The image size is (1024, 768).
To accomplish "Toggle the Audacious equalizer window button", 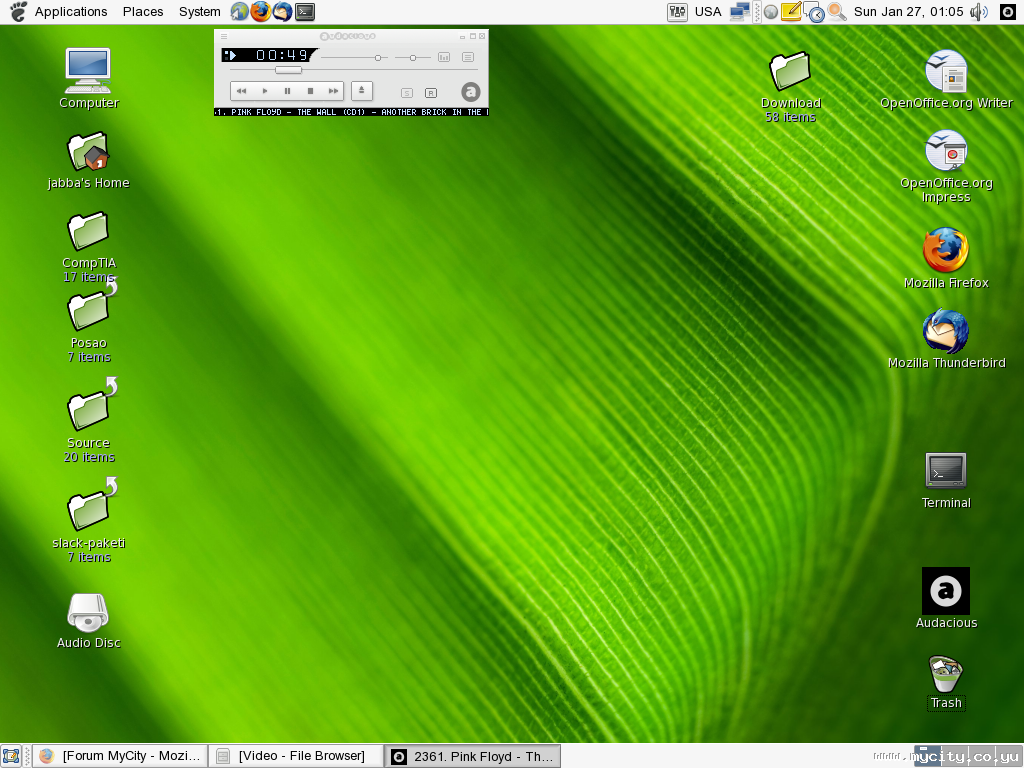I will click(444, 57).
